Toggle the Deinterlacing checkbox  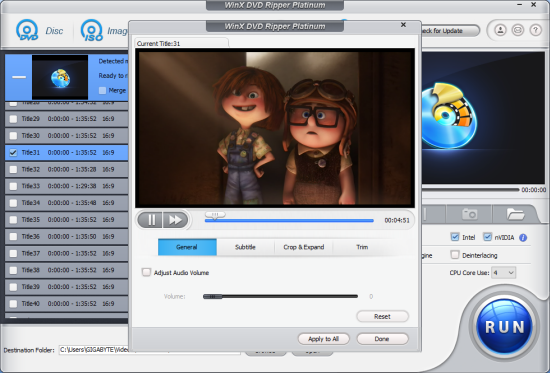point(455,255)
